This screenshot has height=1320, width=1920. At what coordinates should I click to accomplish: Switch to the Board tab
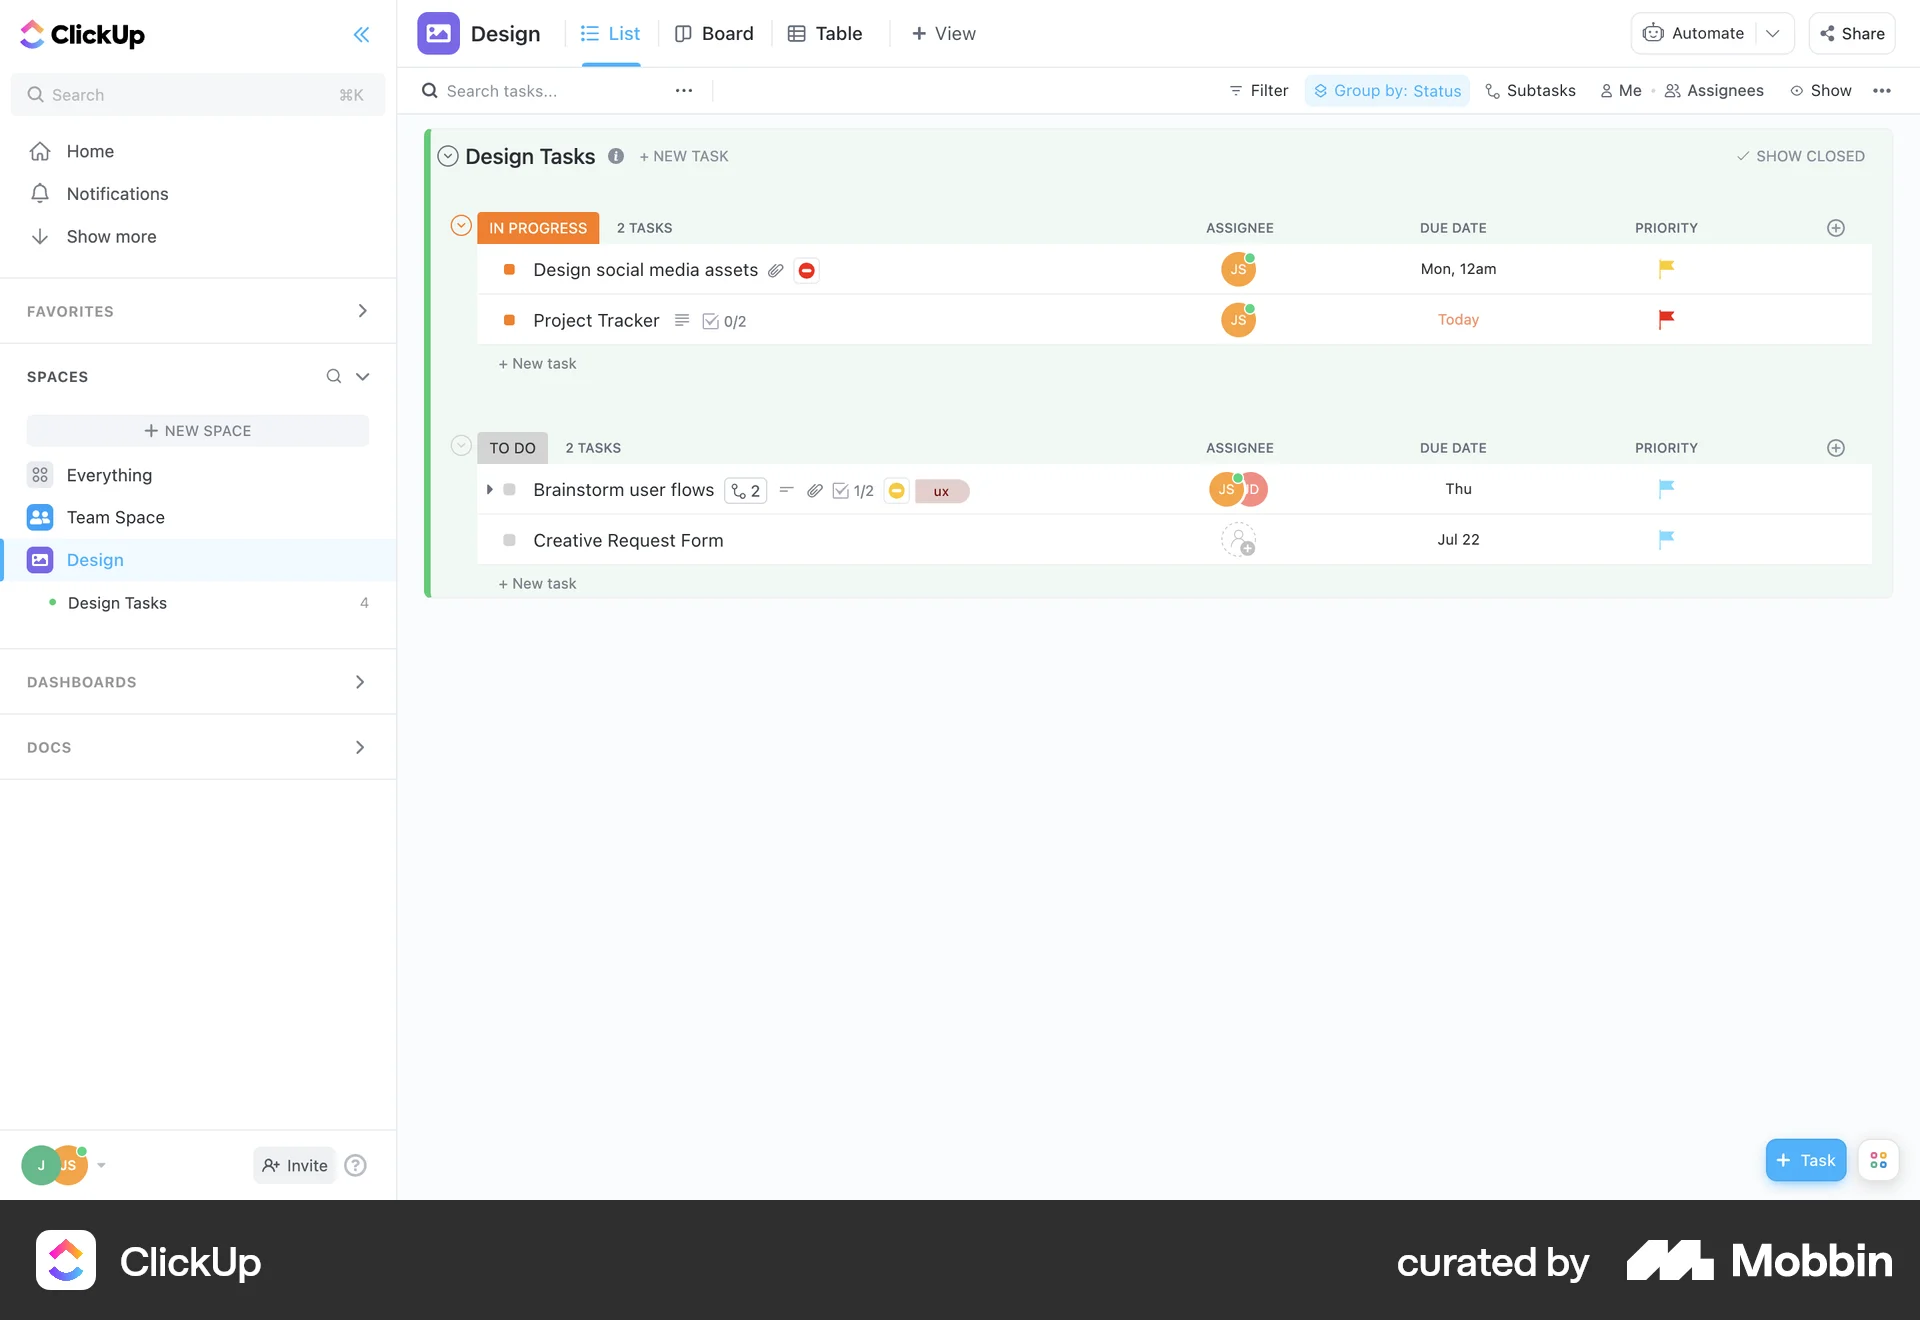point(714,33)
